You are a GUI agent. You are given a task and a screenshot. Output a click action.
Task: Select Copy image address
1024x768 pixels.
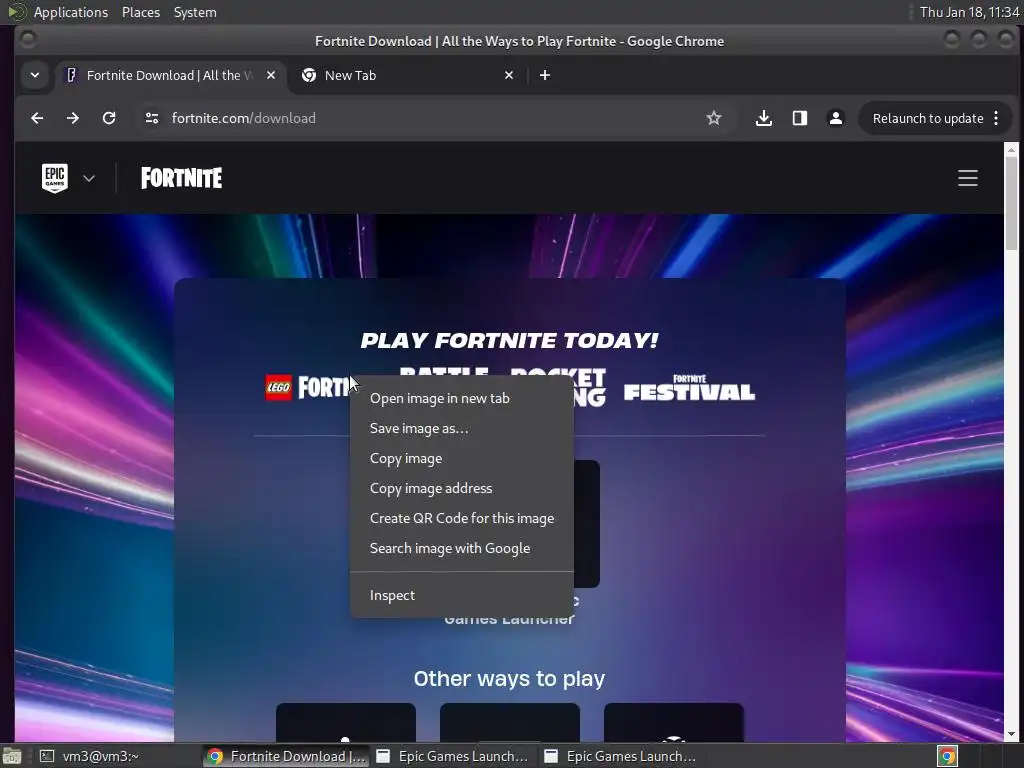tap(462, 488)
